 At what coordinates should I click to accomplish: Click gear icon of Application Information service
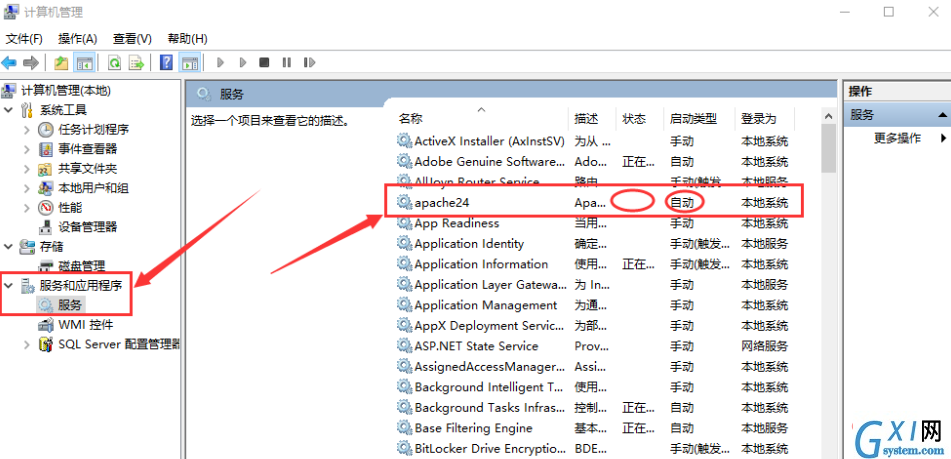404,264
